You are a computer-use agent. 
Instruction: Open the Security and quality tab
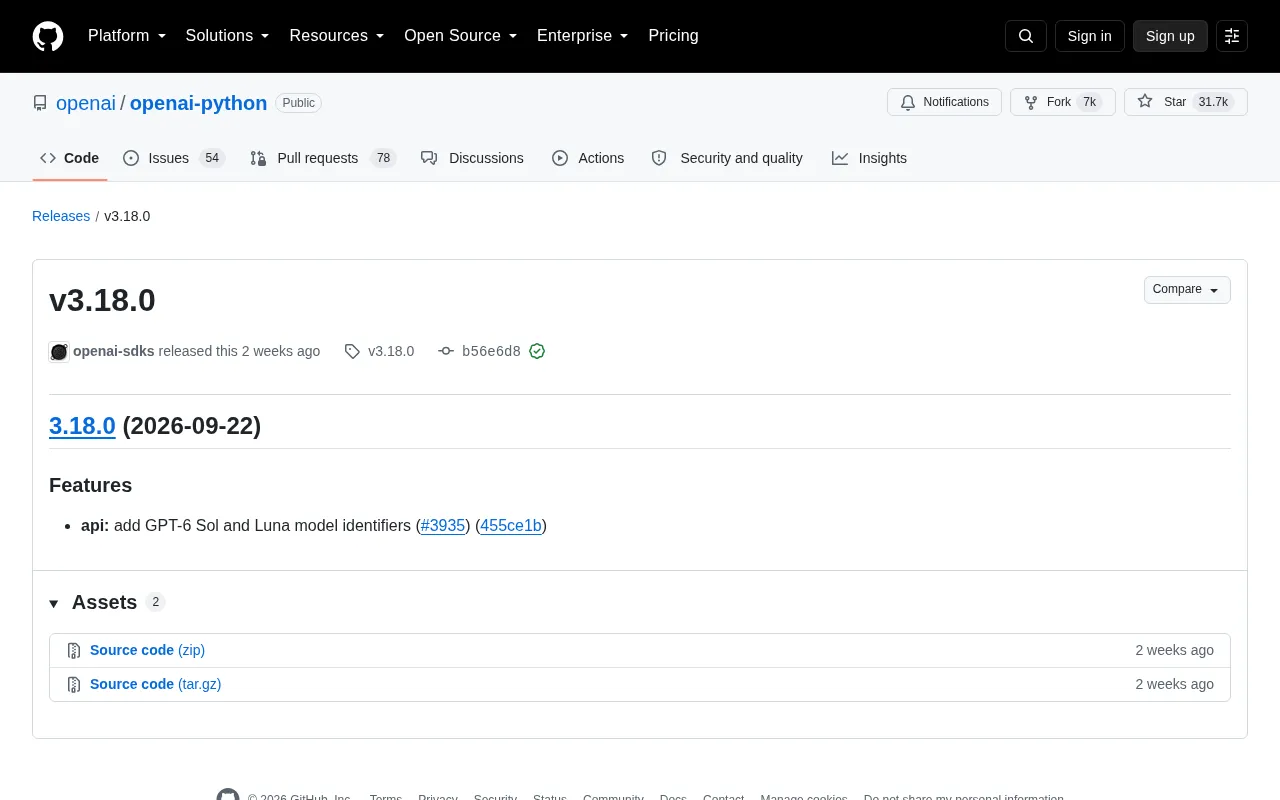point(727,158)
